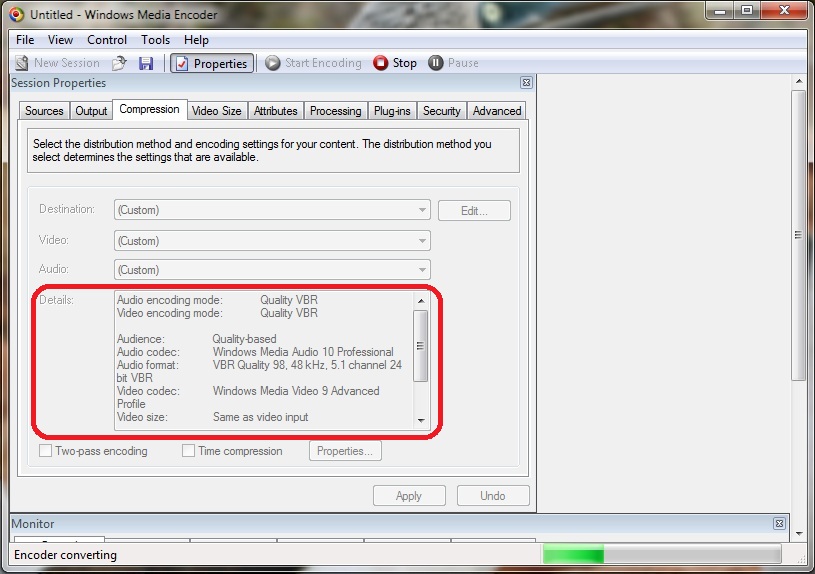
Task: Switch to the Plug-ins tab
Action: [392, 111]
